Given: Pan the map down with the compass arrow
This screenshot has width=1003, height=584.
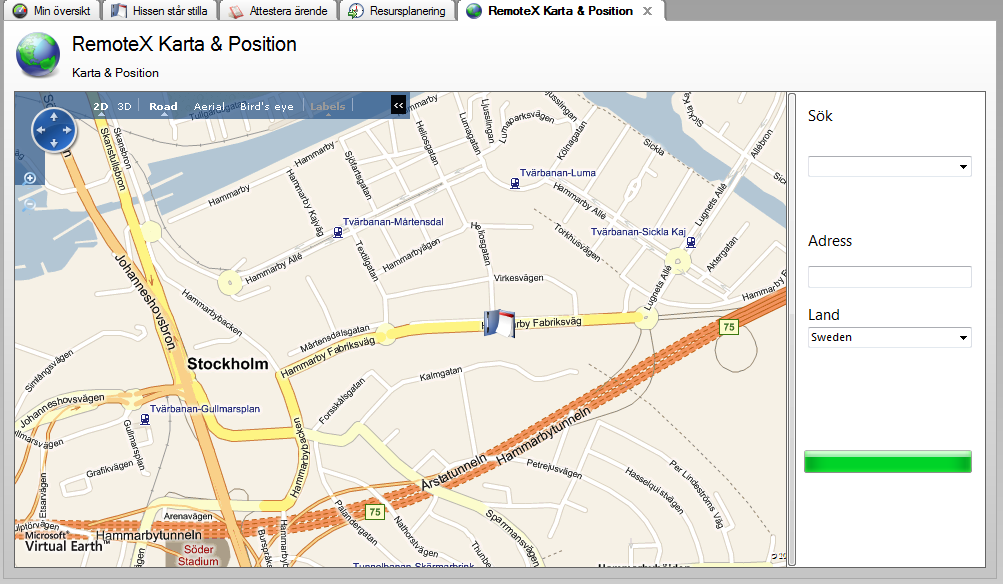Looking at the screenshot, I should click(x=54, y=143).
